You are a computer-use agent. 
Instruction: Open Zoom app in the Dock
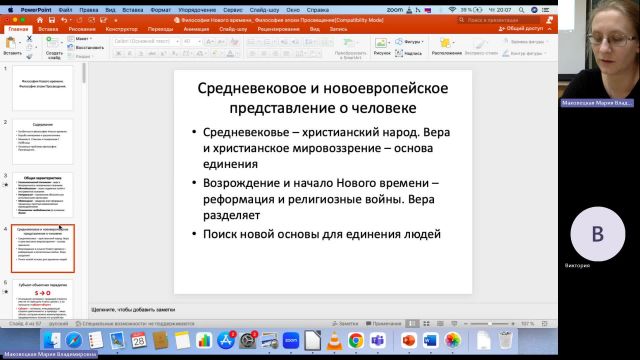(x=291, y=340)
